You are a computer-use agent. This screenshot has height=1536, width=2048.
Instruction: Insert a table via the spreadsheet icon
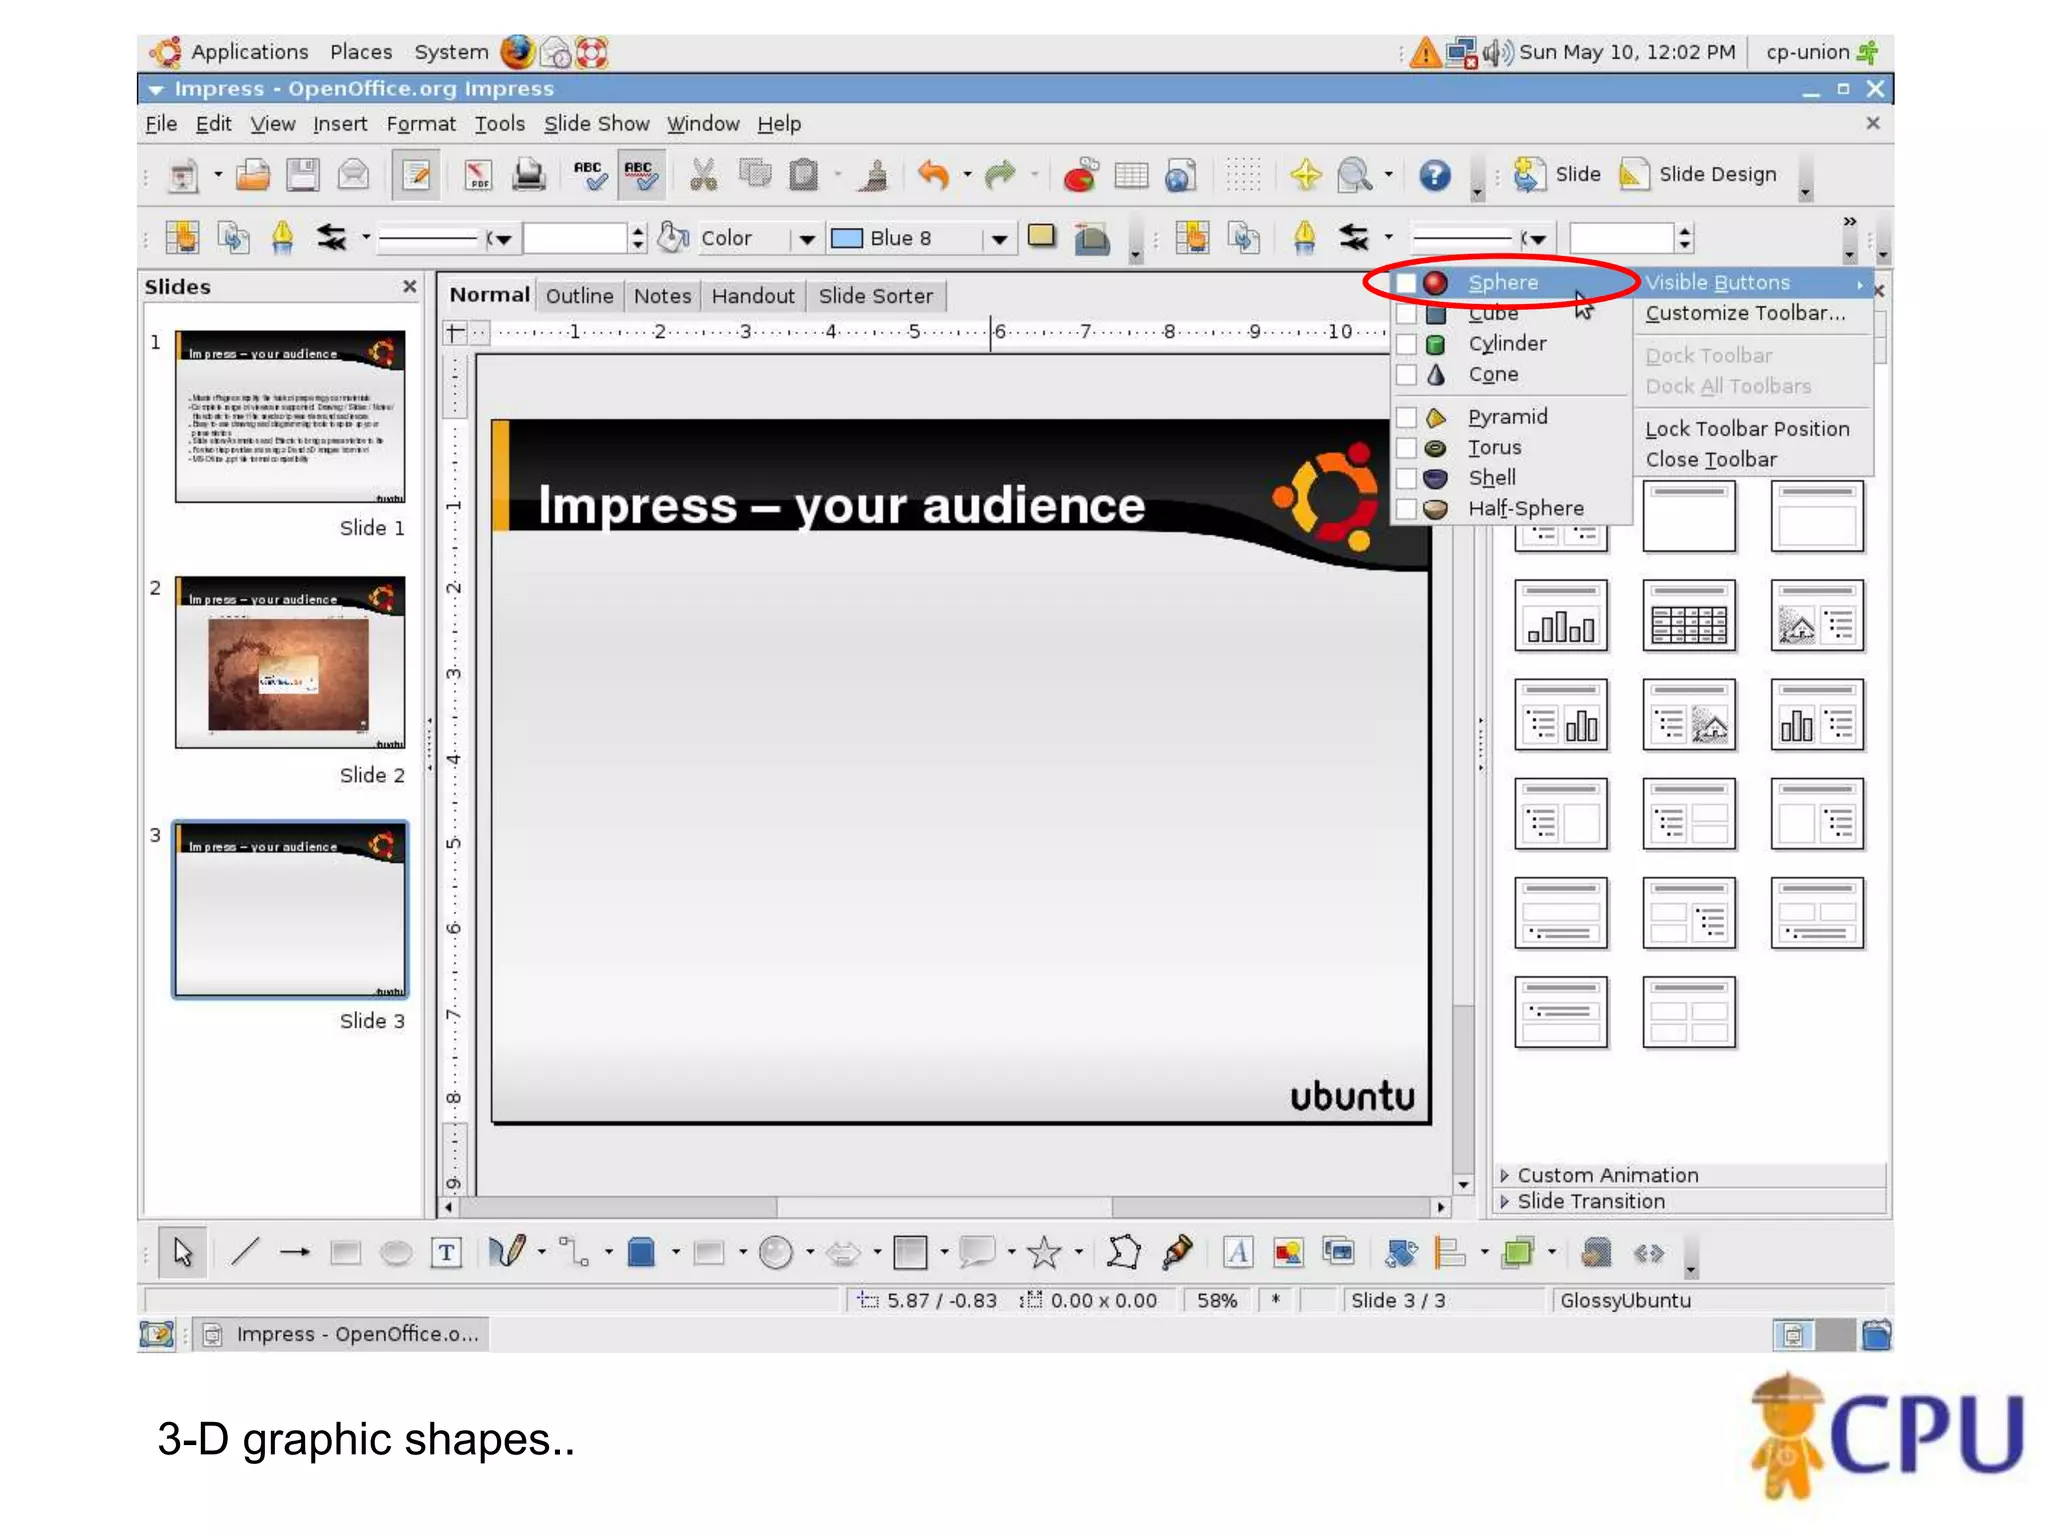tap(1131, 176)
